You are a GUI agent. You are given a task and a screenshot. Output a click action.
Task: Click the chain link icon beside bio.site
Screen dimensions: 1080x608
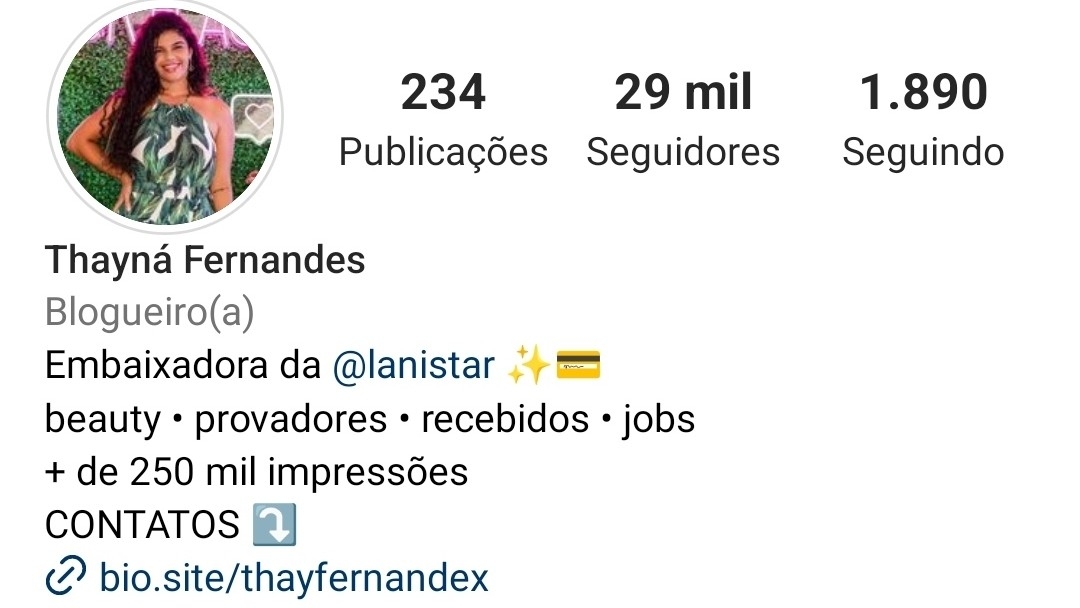click(x=65, y=576)
